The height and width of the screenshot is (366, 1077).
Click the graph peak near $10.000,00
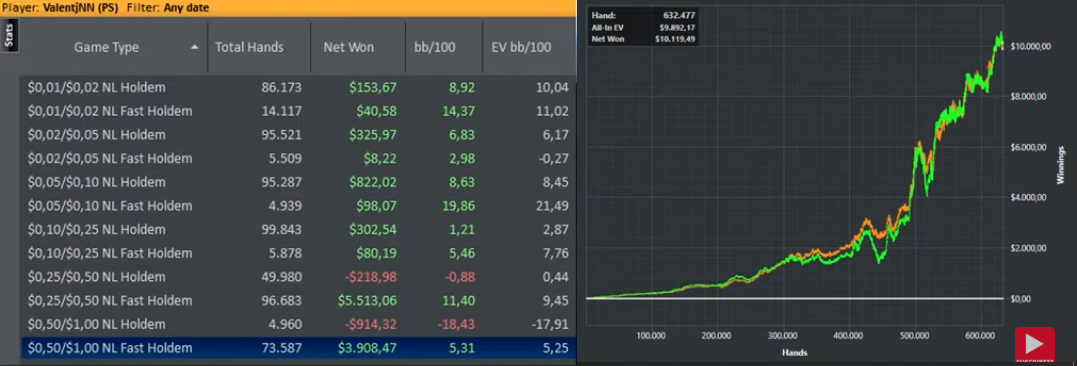[999, 38]
